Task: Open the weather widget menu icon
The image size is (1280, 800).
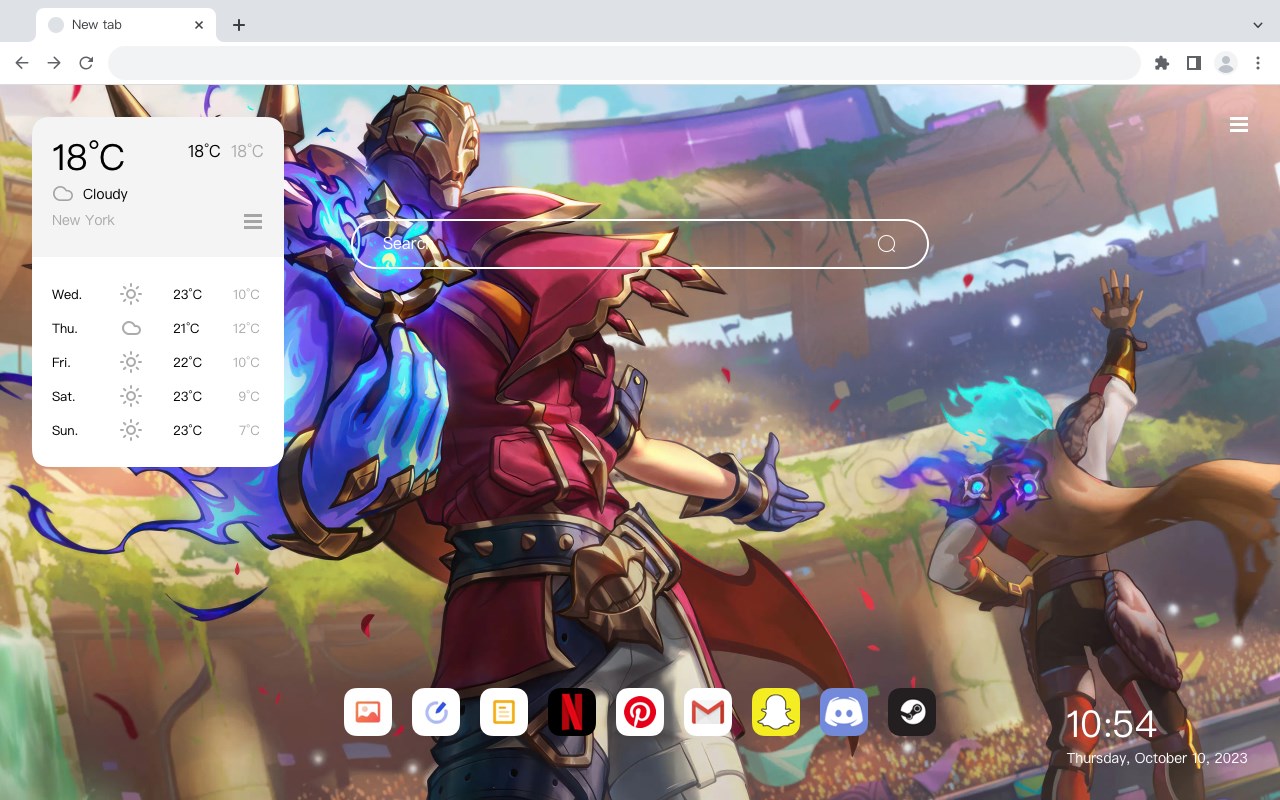Action: pyautogui.click(x=253, y=221)
